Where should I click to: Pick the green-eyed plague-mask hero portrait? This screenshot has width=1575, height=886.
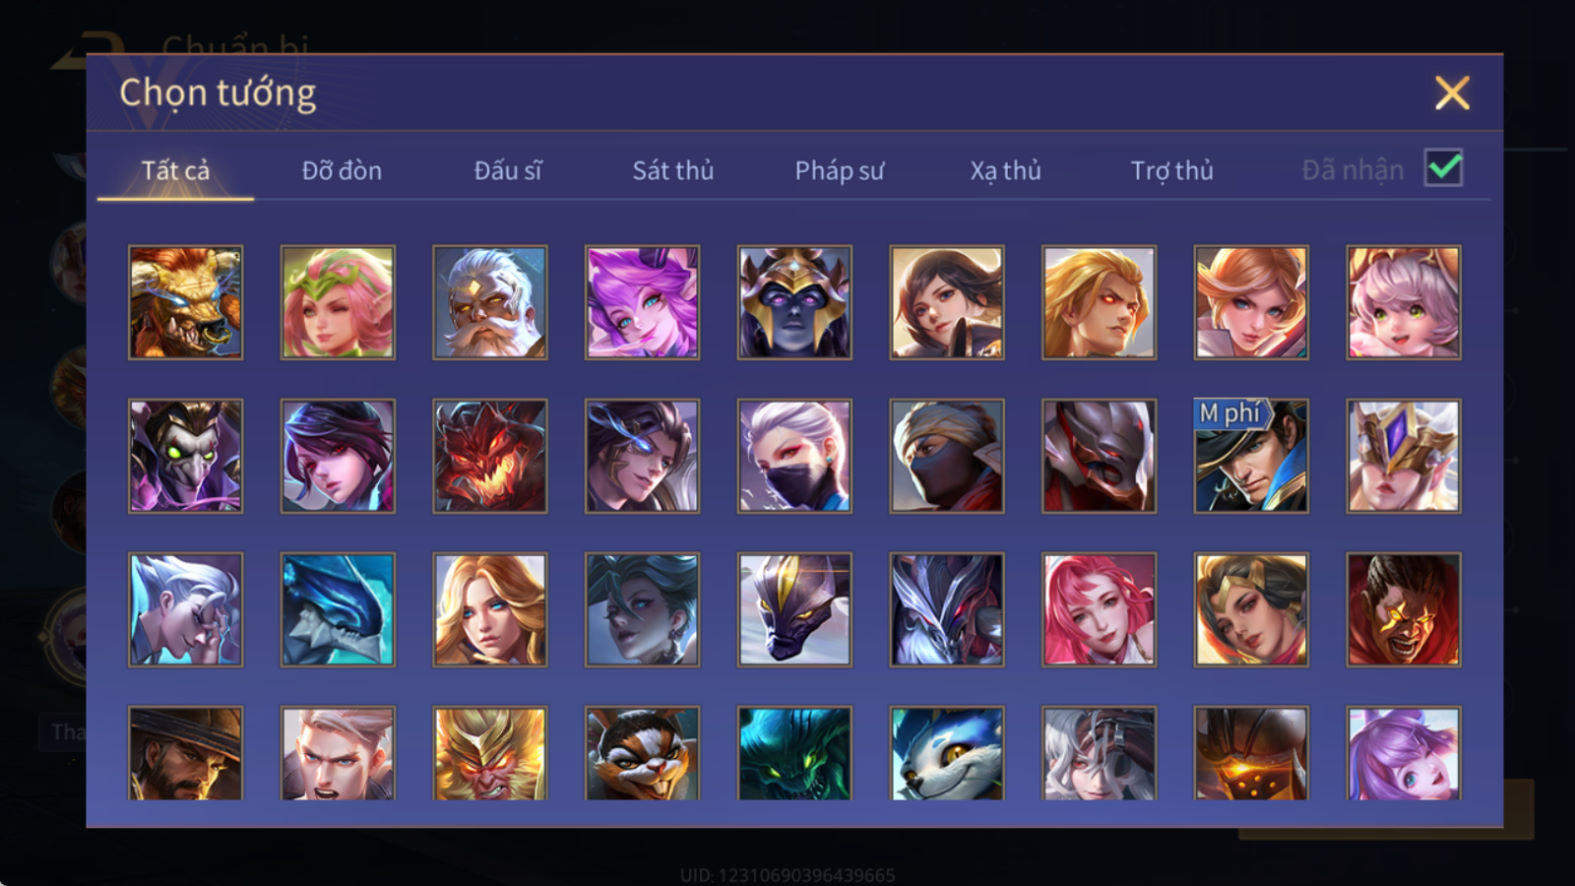point(185,456)
